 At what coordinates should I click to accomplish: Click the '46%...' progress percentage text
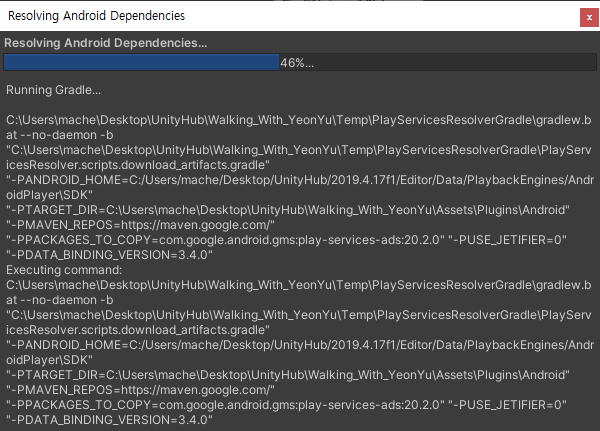coord(297,63)
